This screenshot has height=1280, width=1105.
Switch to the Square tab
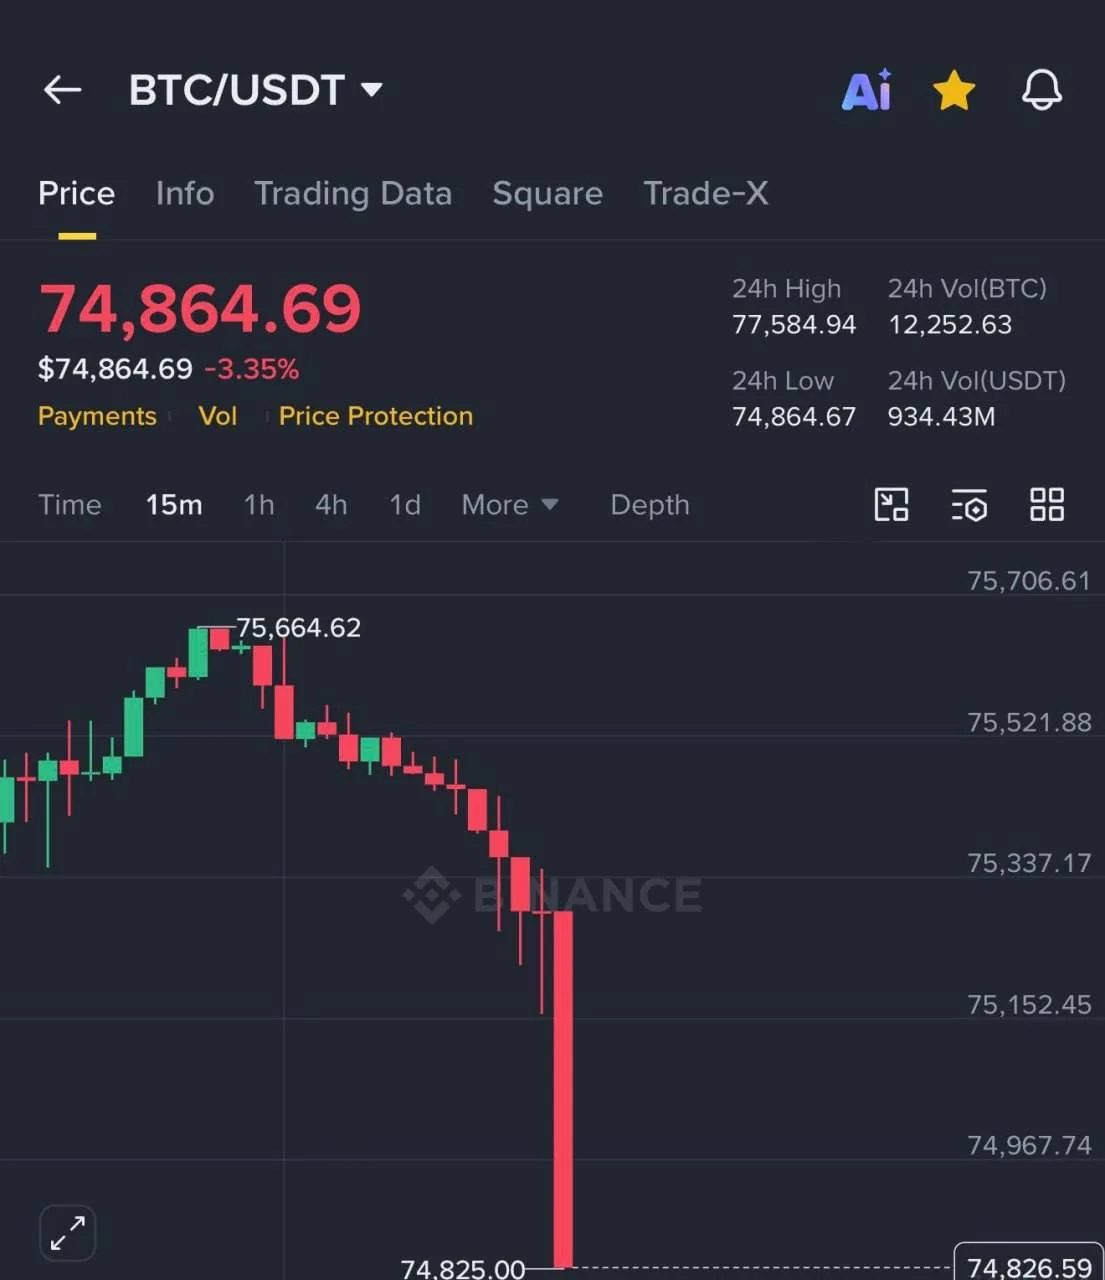[x=547, y=193]
